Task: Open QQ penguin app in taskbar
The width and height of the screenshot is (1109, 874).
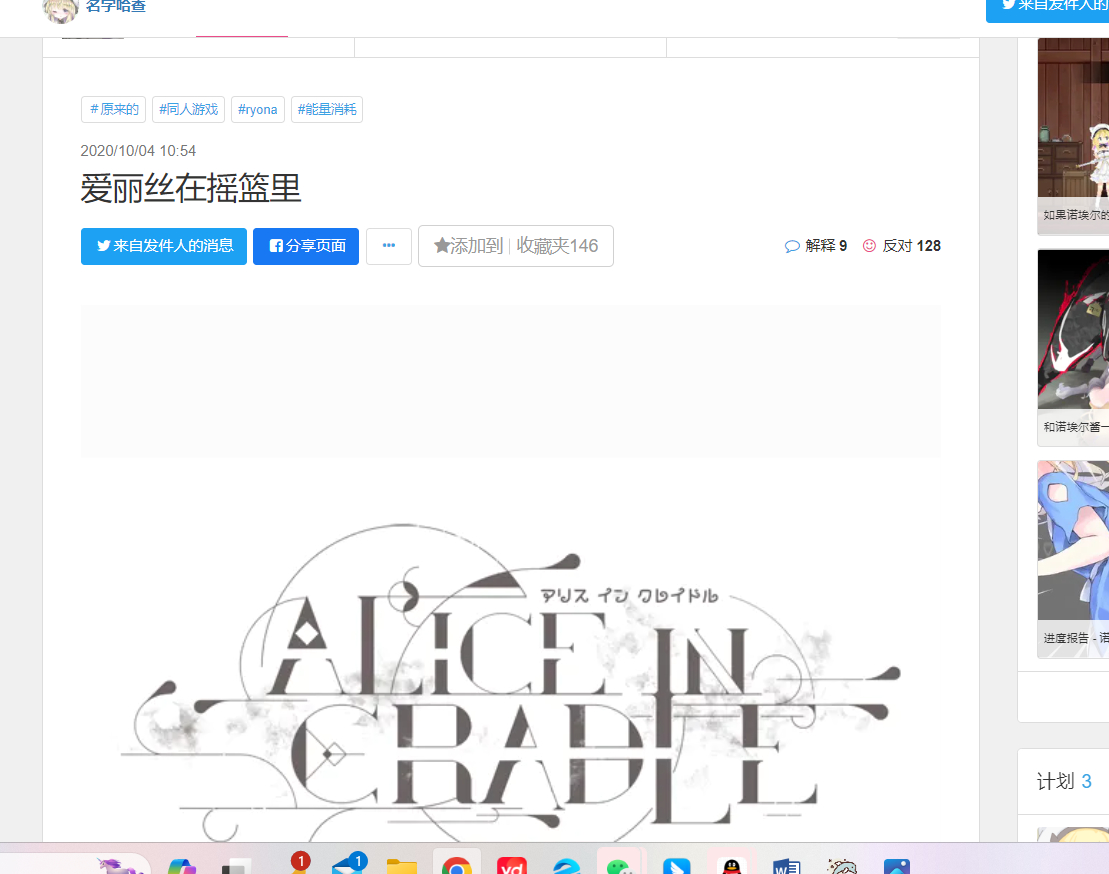Action: pyautogui.click(x=731, y=866)
